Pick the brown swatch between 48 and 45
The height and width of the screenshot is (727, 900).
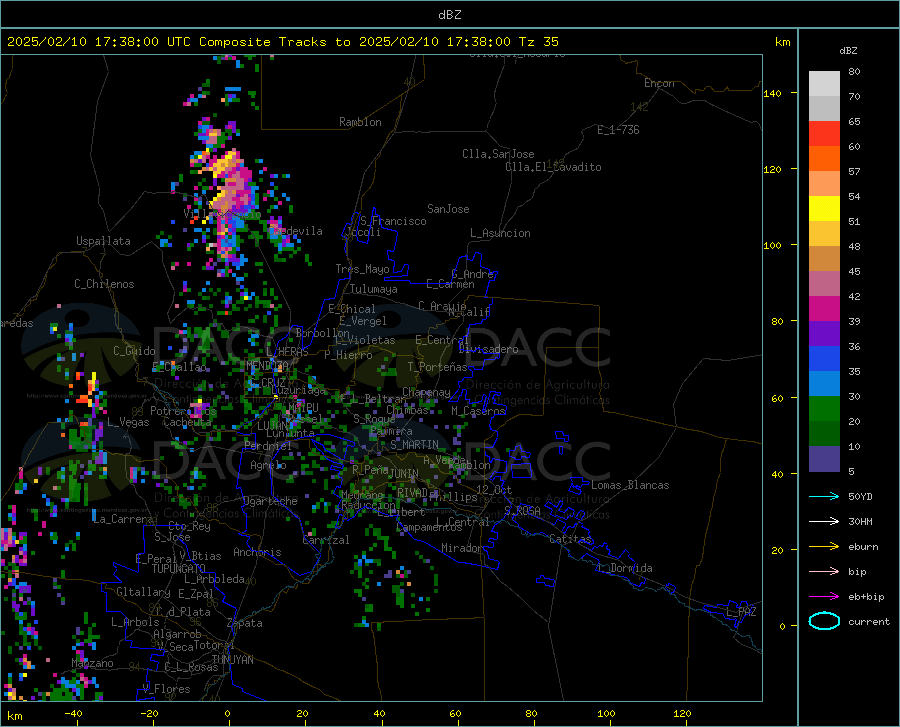click(x=824, y=259)
